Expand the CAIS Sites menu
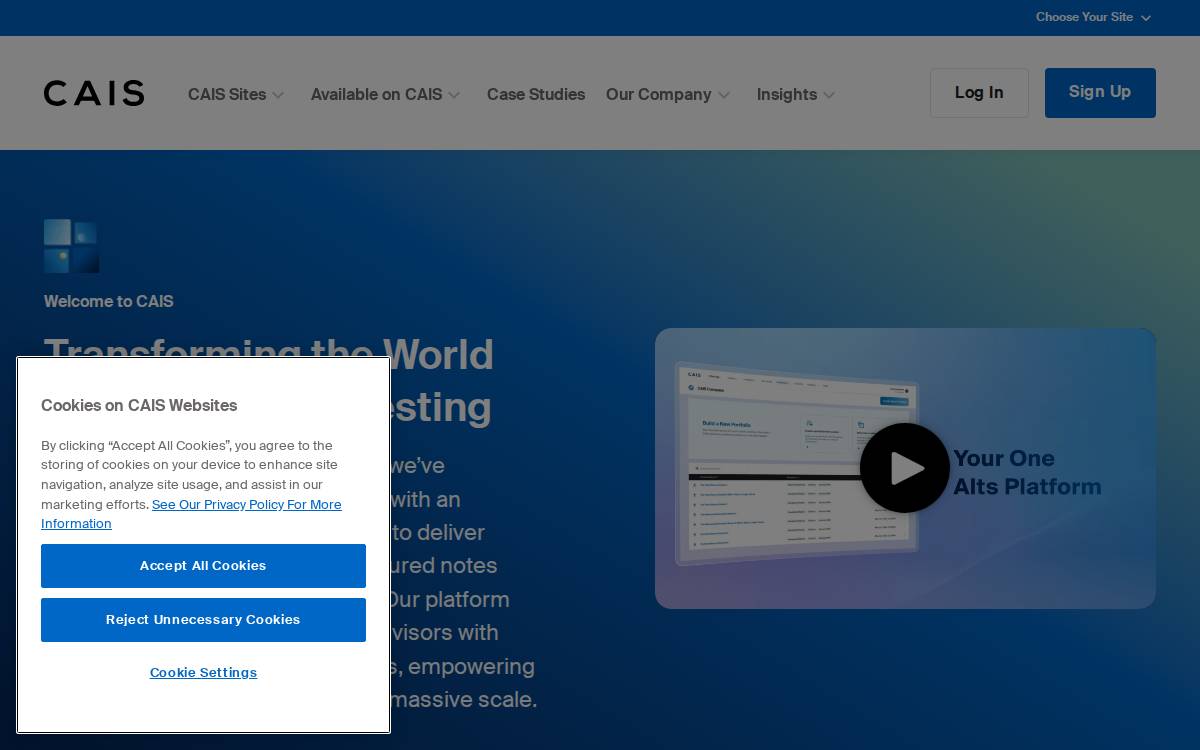Image resolution: width=1200 pixels, height=750 pixels. coord(236,94)
